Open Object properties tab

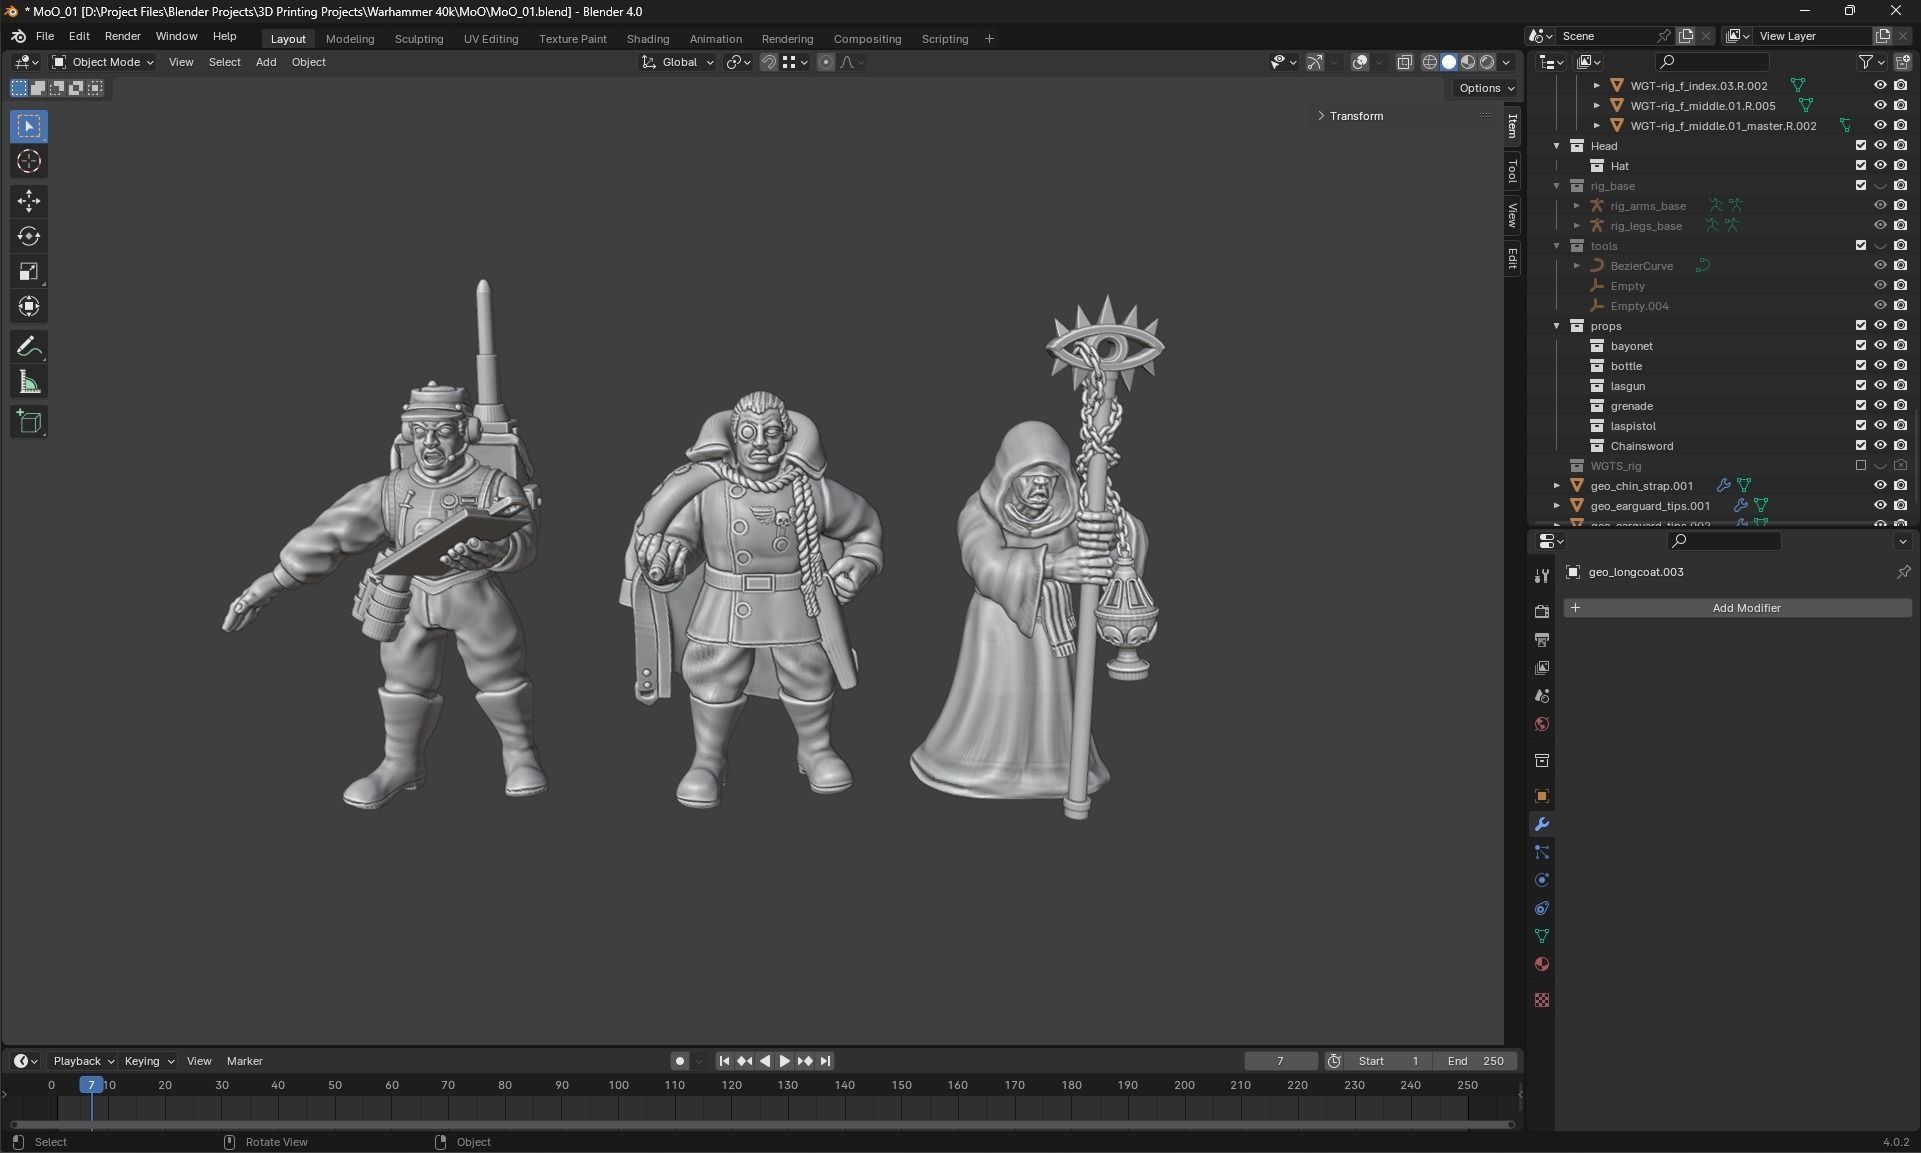pyautogui.click(x=1542, y=796)
